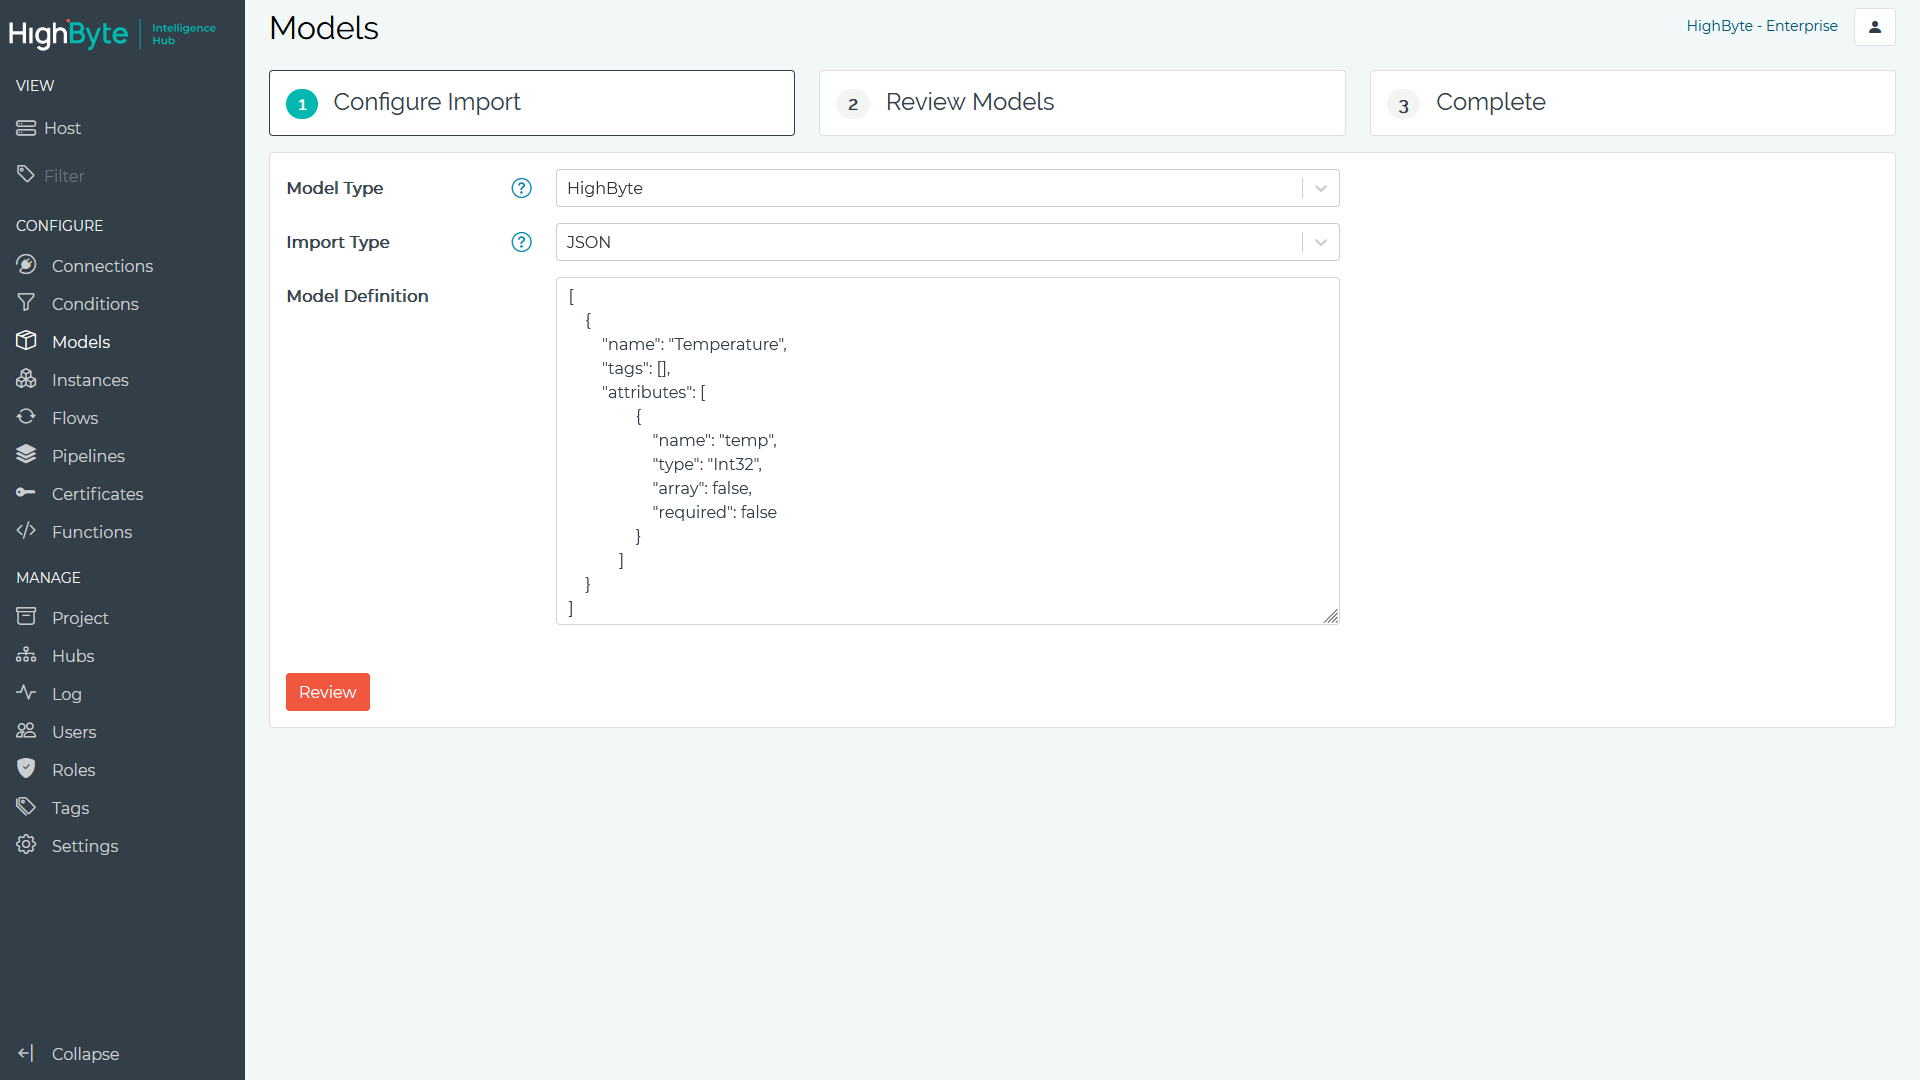Open the user profile icon menu
The width and height of the screenshot is (1920, 1080).
tap(1875, 27)
